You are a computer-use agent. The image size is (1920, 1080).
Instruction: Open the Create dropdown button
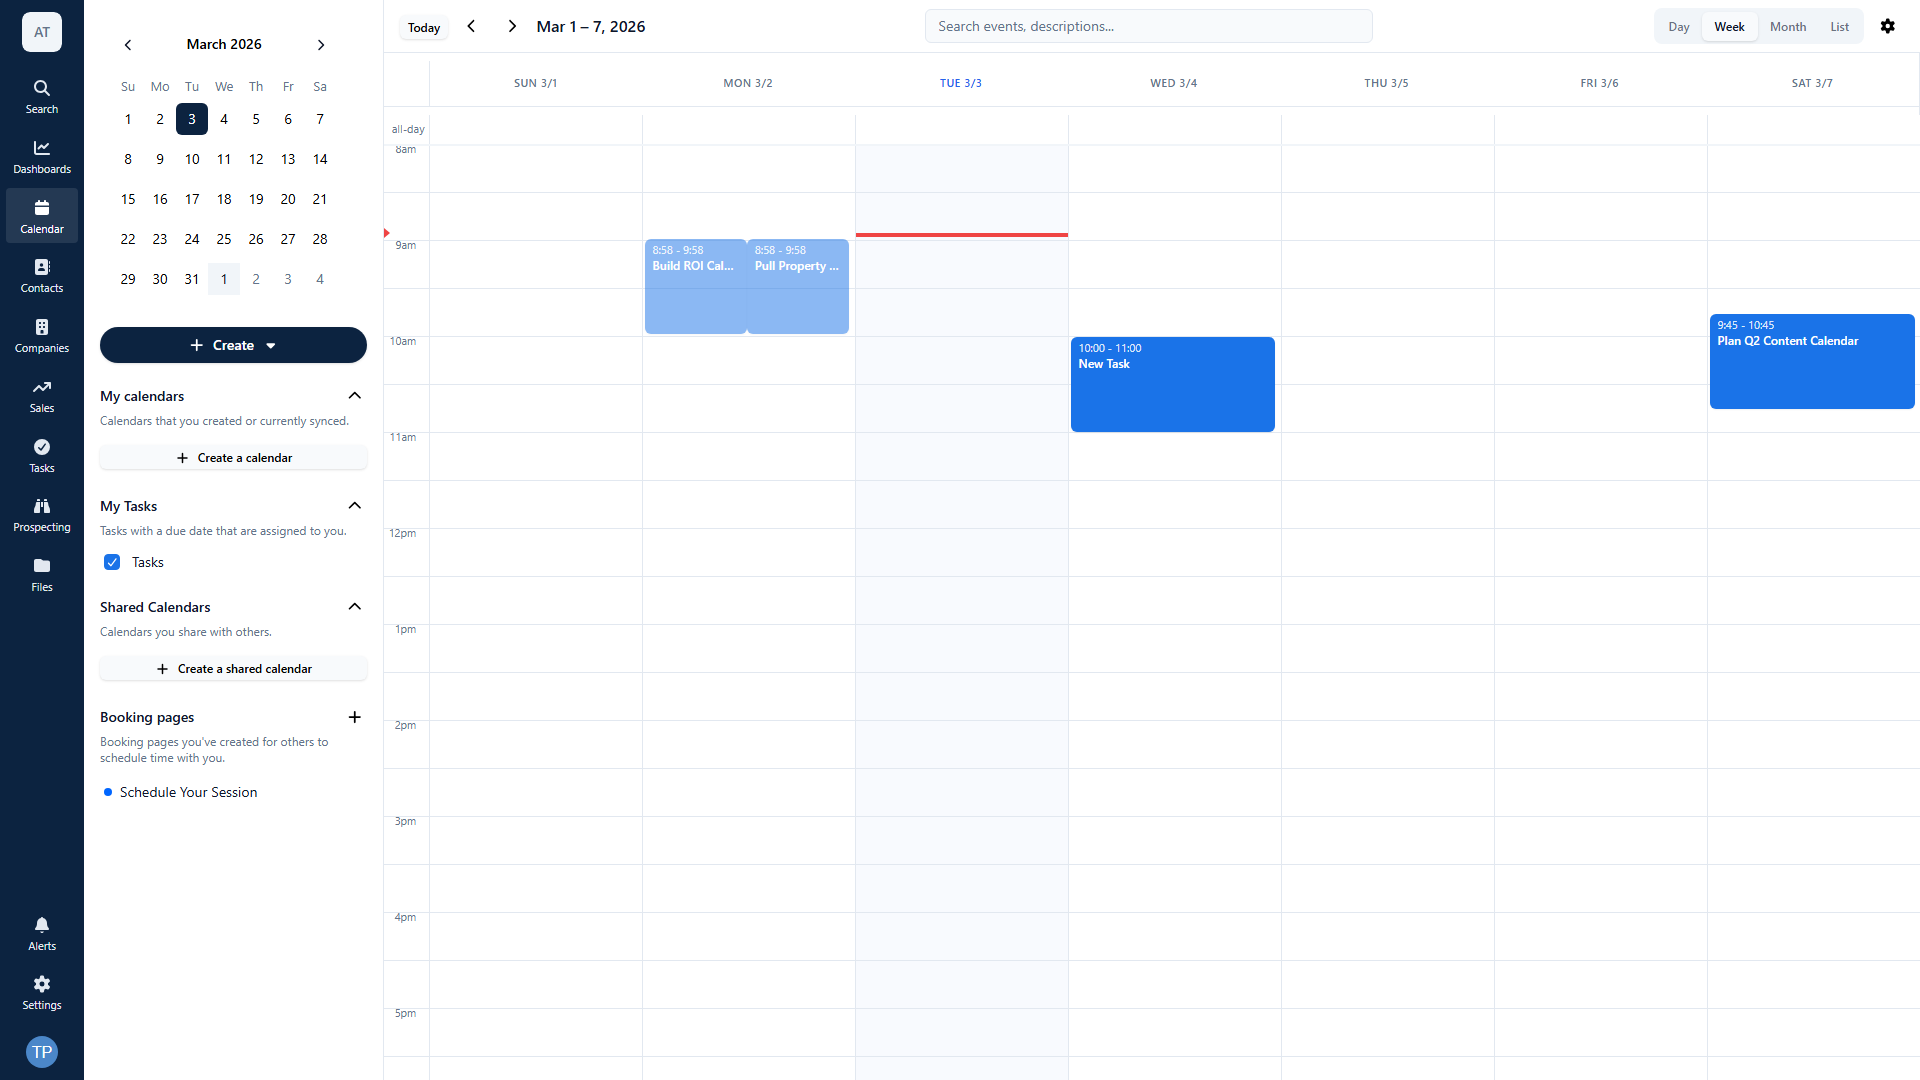pyautogui.click(x=233, y=345)
